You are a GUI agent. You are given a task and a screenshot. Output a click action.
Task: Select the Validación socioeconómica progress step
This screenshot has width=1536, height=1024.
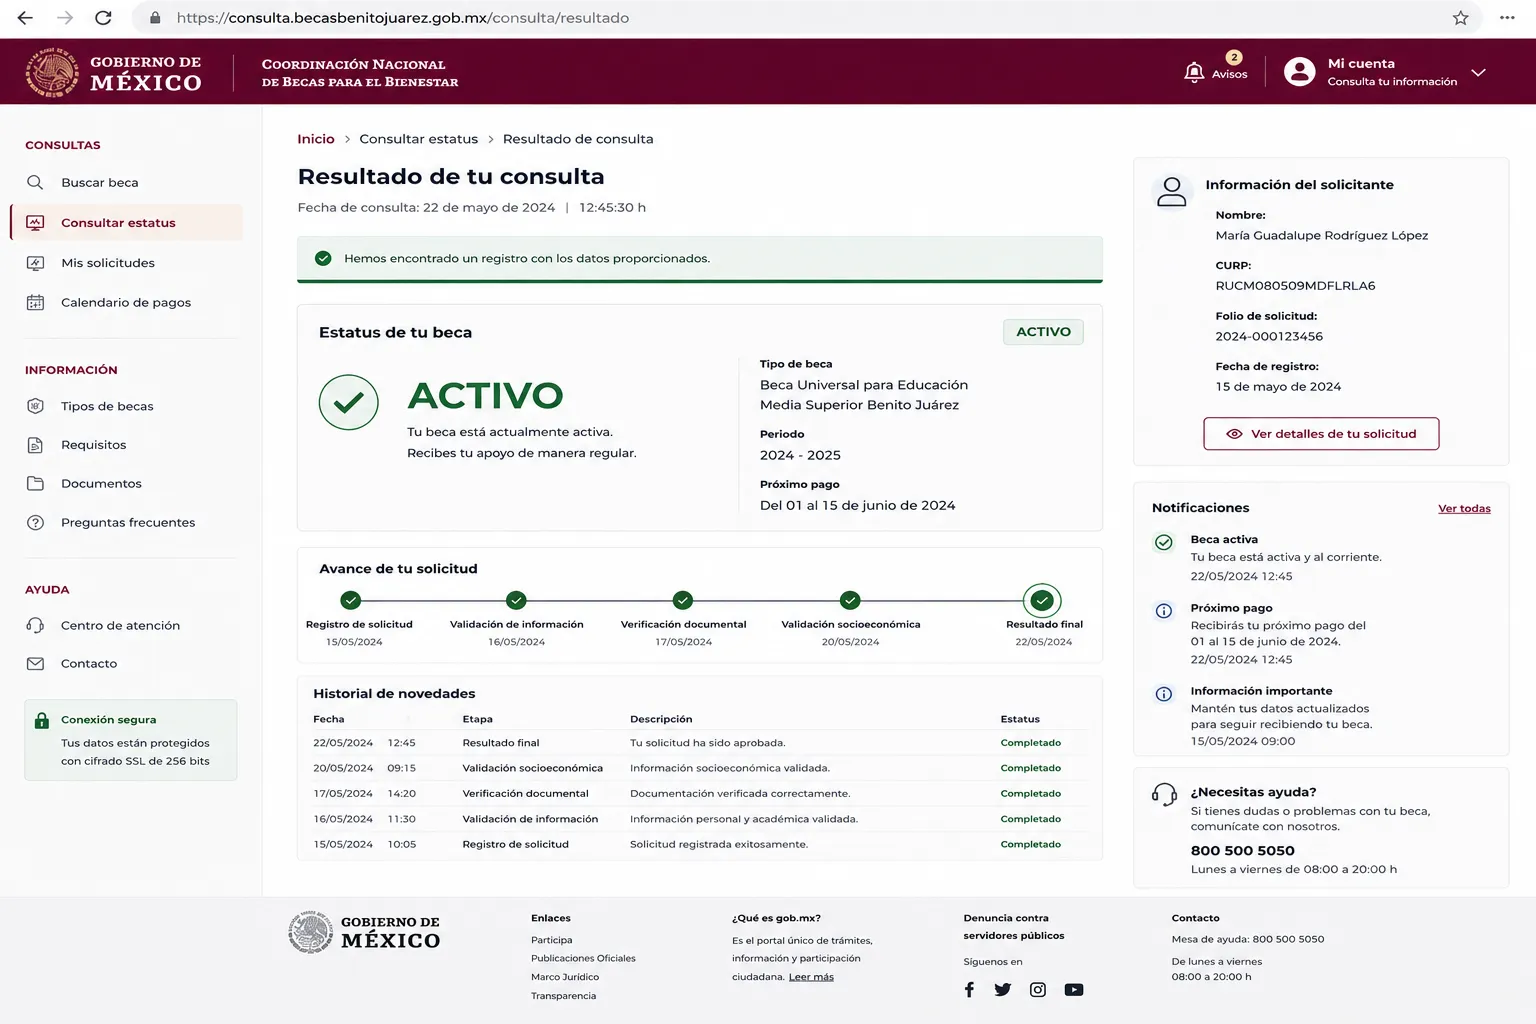click(x=850, y=600)
